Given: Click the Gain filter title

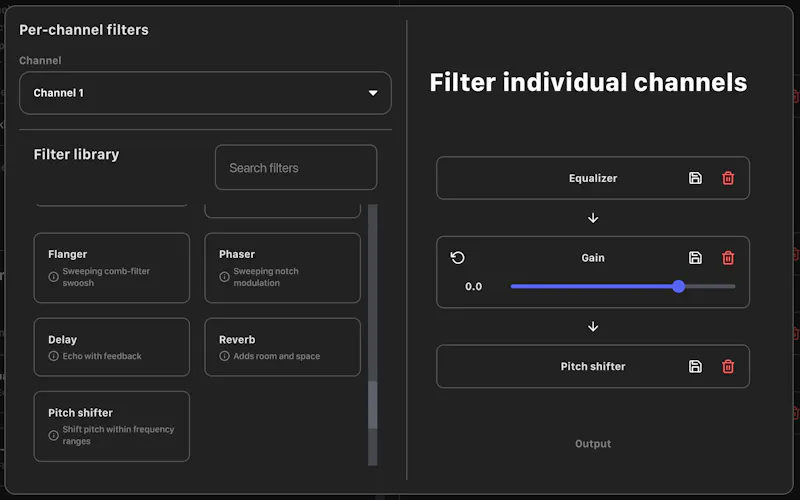Looking at the screenshot, I should coord(593,258).
